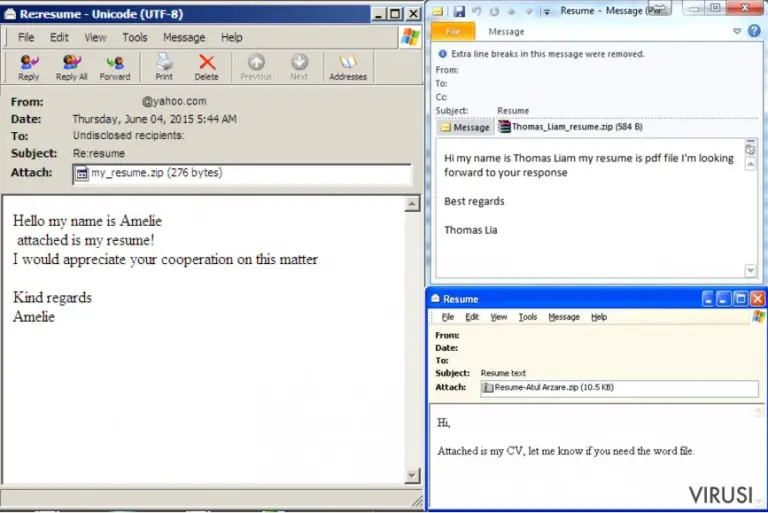The width and height of the screenshot is (768, 513).
Task: Open View menu in lower Resume window
Action: coord(499,317)
